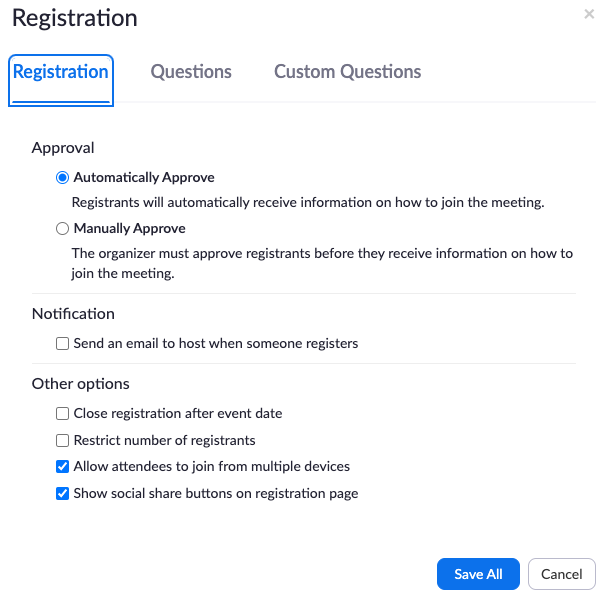Viewport: 608px width, 599px height.
Task: Click the 'Close registration after event date' label
Action: tap(178, 413)
